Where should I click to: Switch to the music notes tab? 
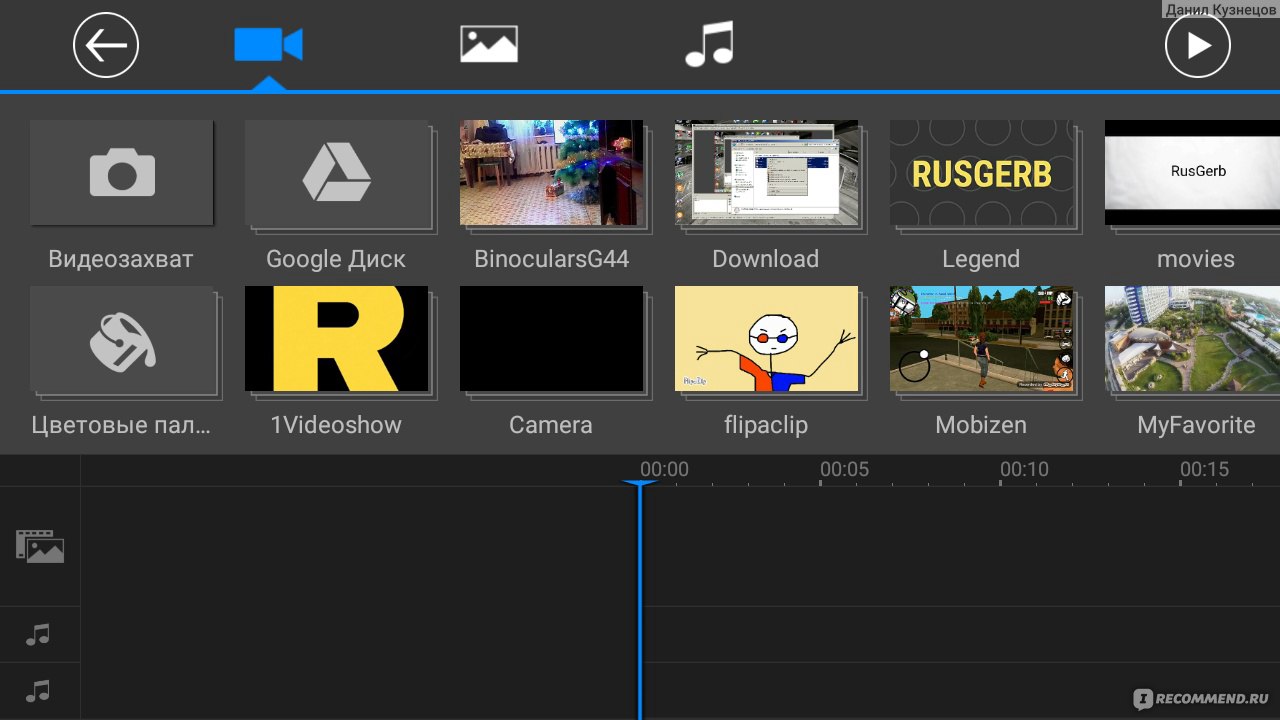pyautogui.click(x=709, y=45)
